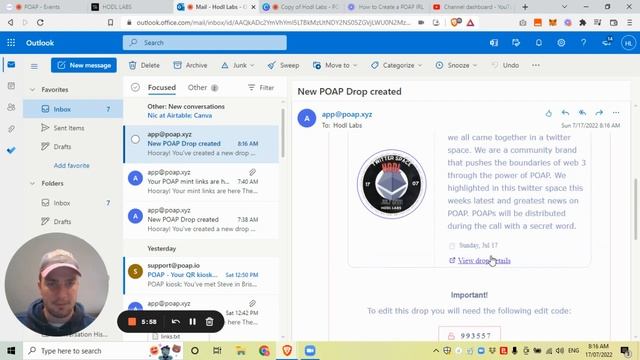Screen dimensions: 640x360
Task: Open the Files attachment module in left rail
Action: point(11,129)
